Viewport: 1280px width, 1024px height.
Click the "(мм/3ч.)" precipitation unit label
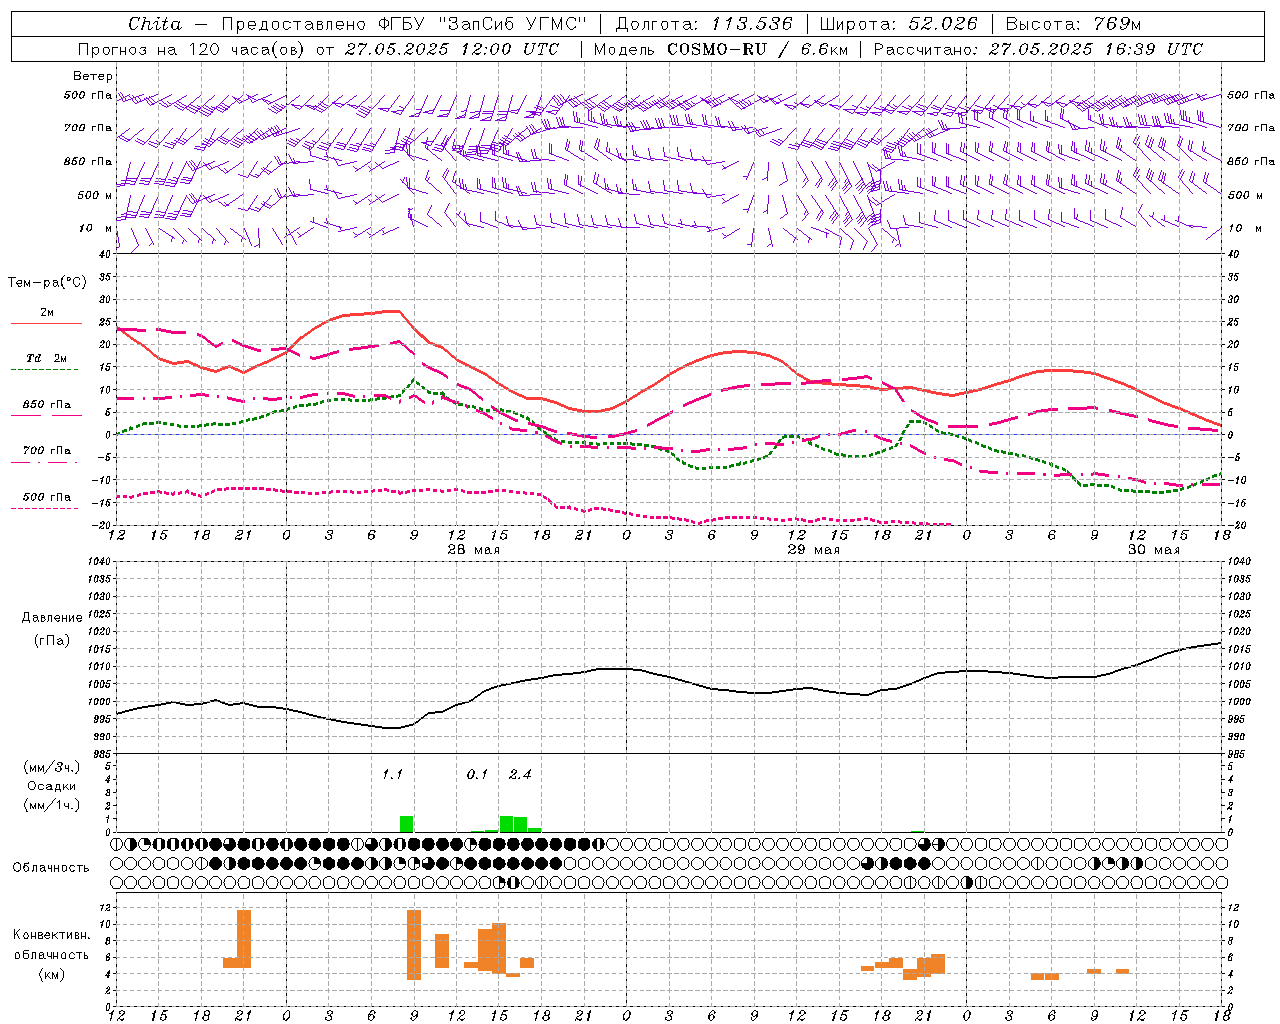click(52, 767)
